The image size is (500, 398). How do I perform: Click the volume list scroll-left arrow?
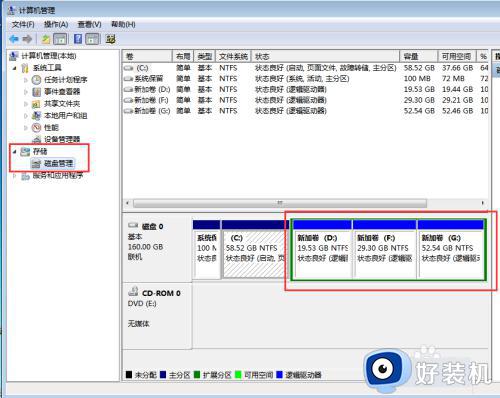tap(128, 203)
